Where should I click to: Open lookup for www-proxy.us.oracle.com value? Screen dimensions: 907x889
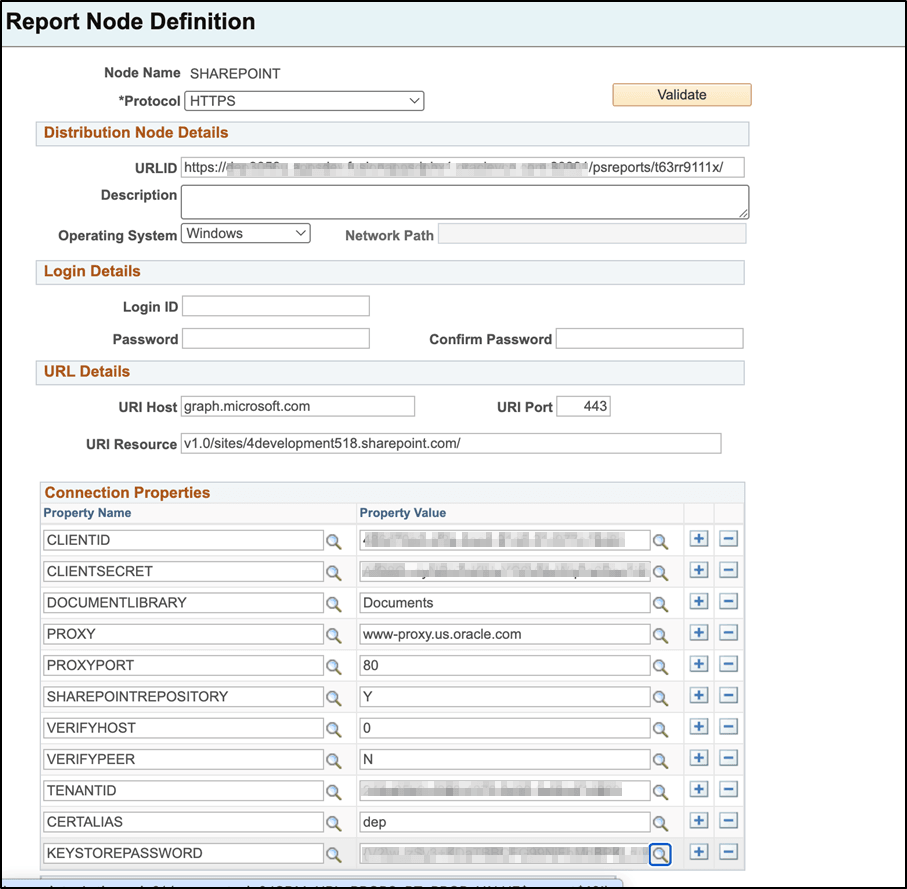(660, 635)
